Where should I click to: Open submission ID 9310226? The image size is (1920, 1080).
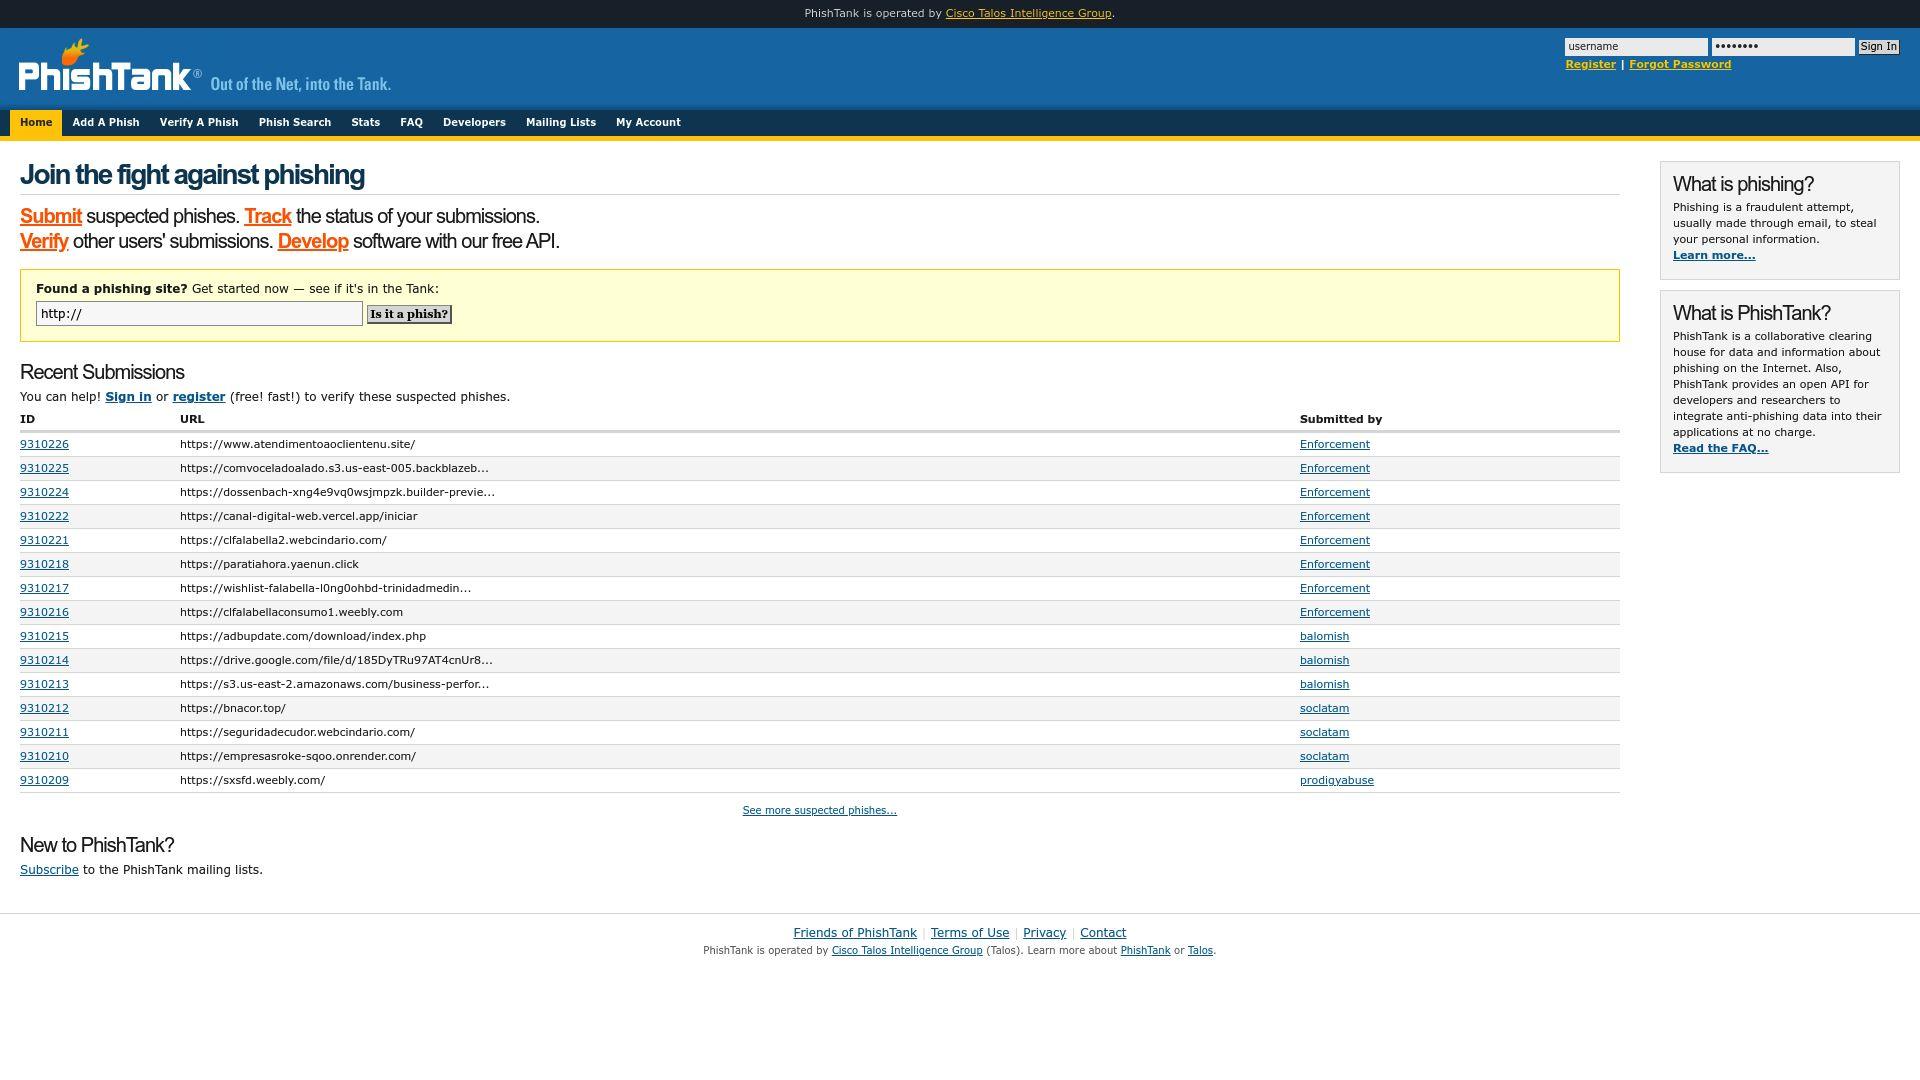(44, 444)
